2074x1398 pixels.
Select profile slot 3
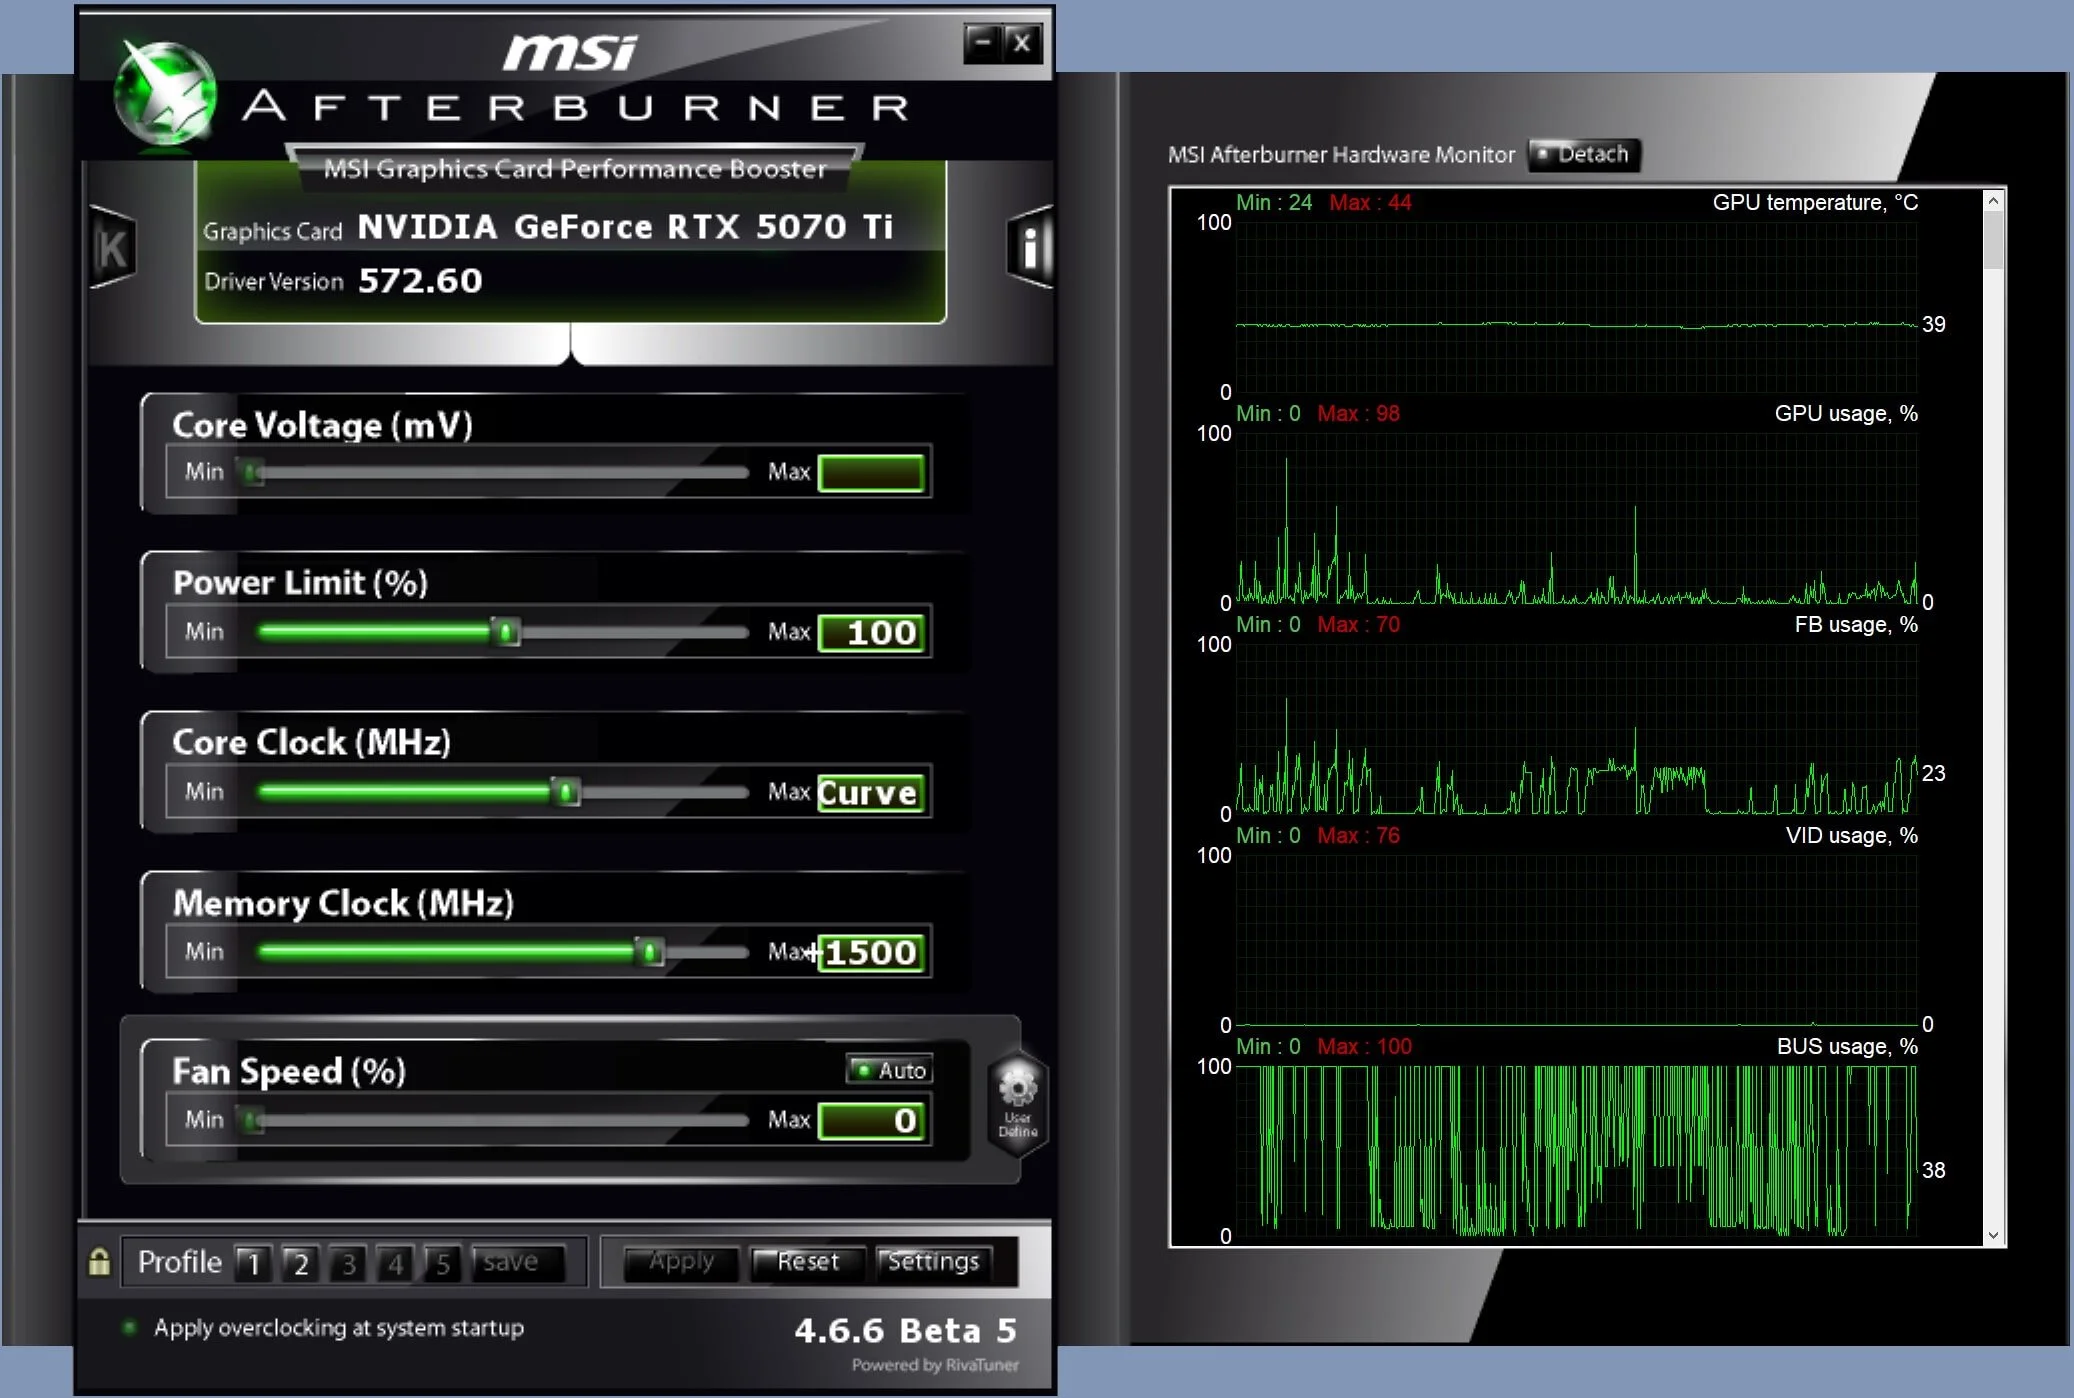point(348,1263)
